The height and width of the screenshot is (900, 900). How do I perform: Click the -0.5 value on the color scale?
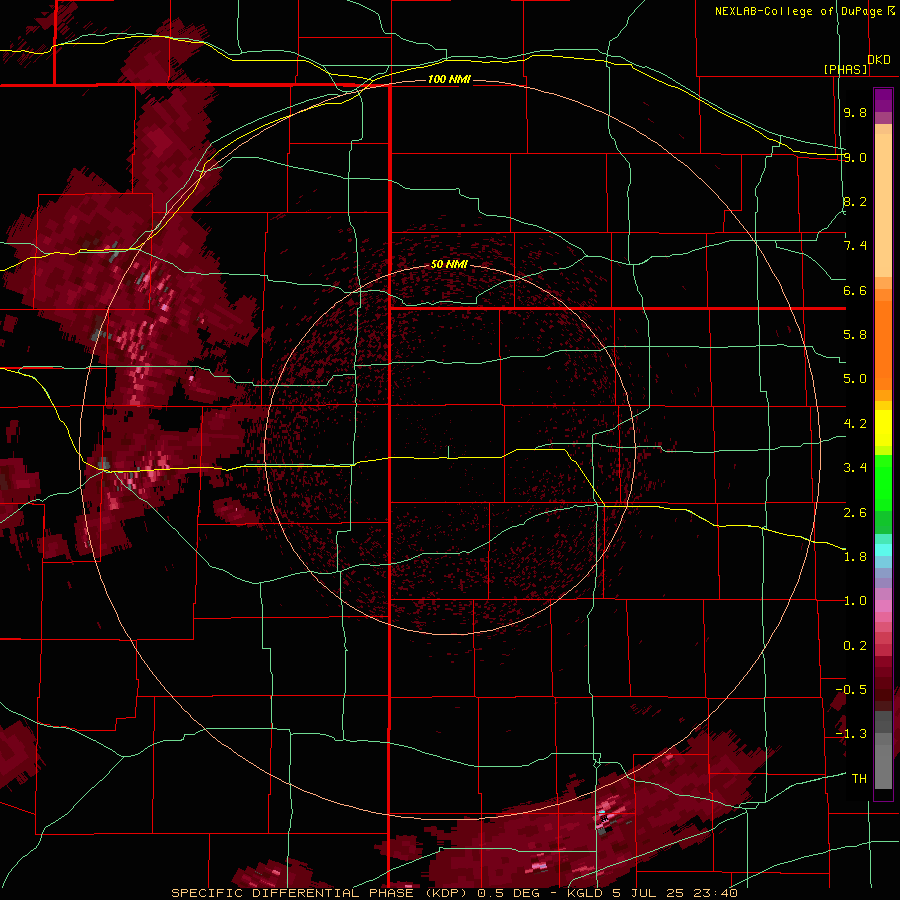tap(851, 690)
